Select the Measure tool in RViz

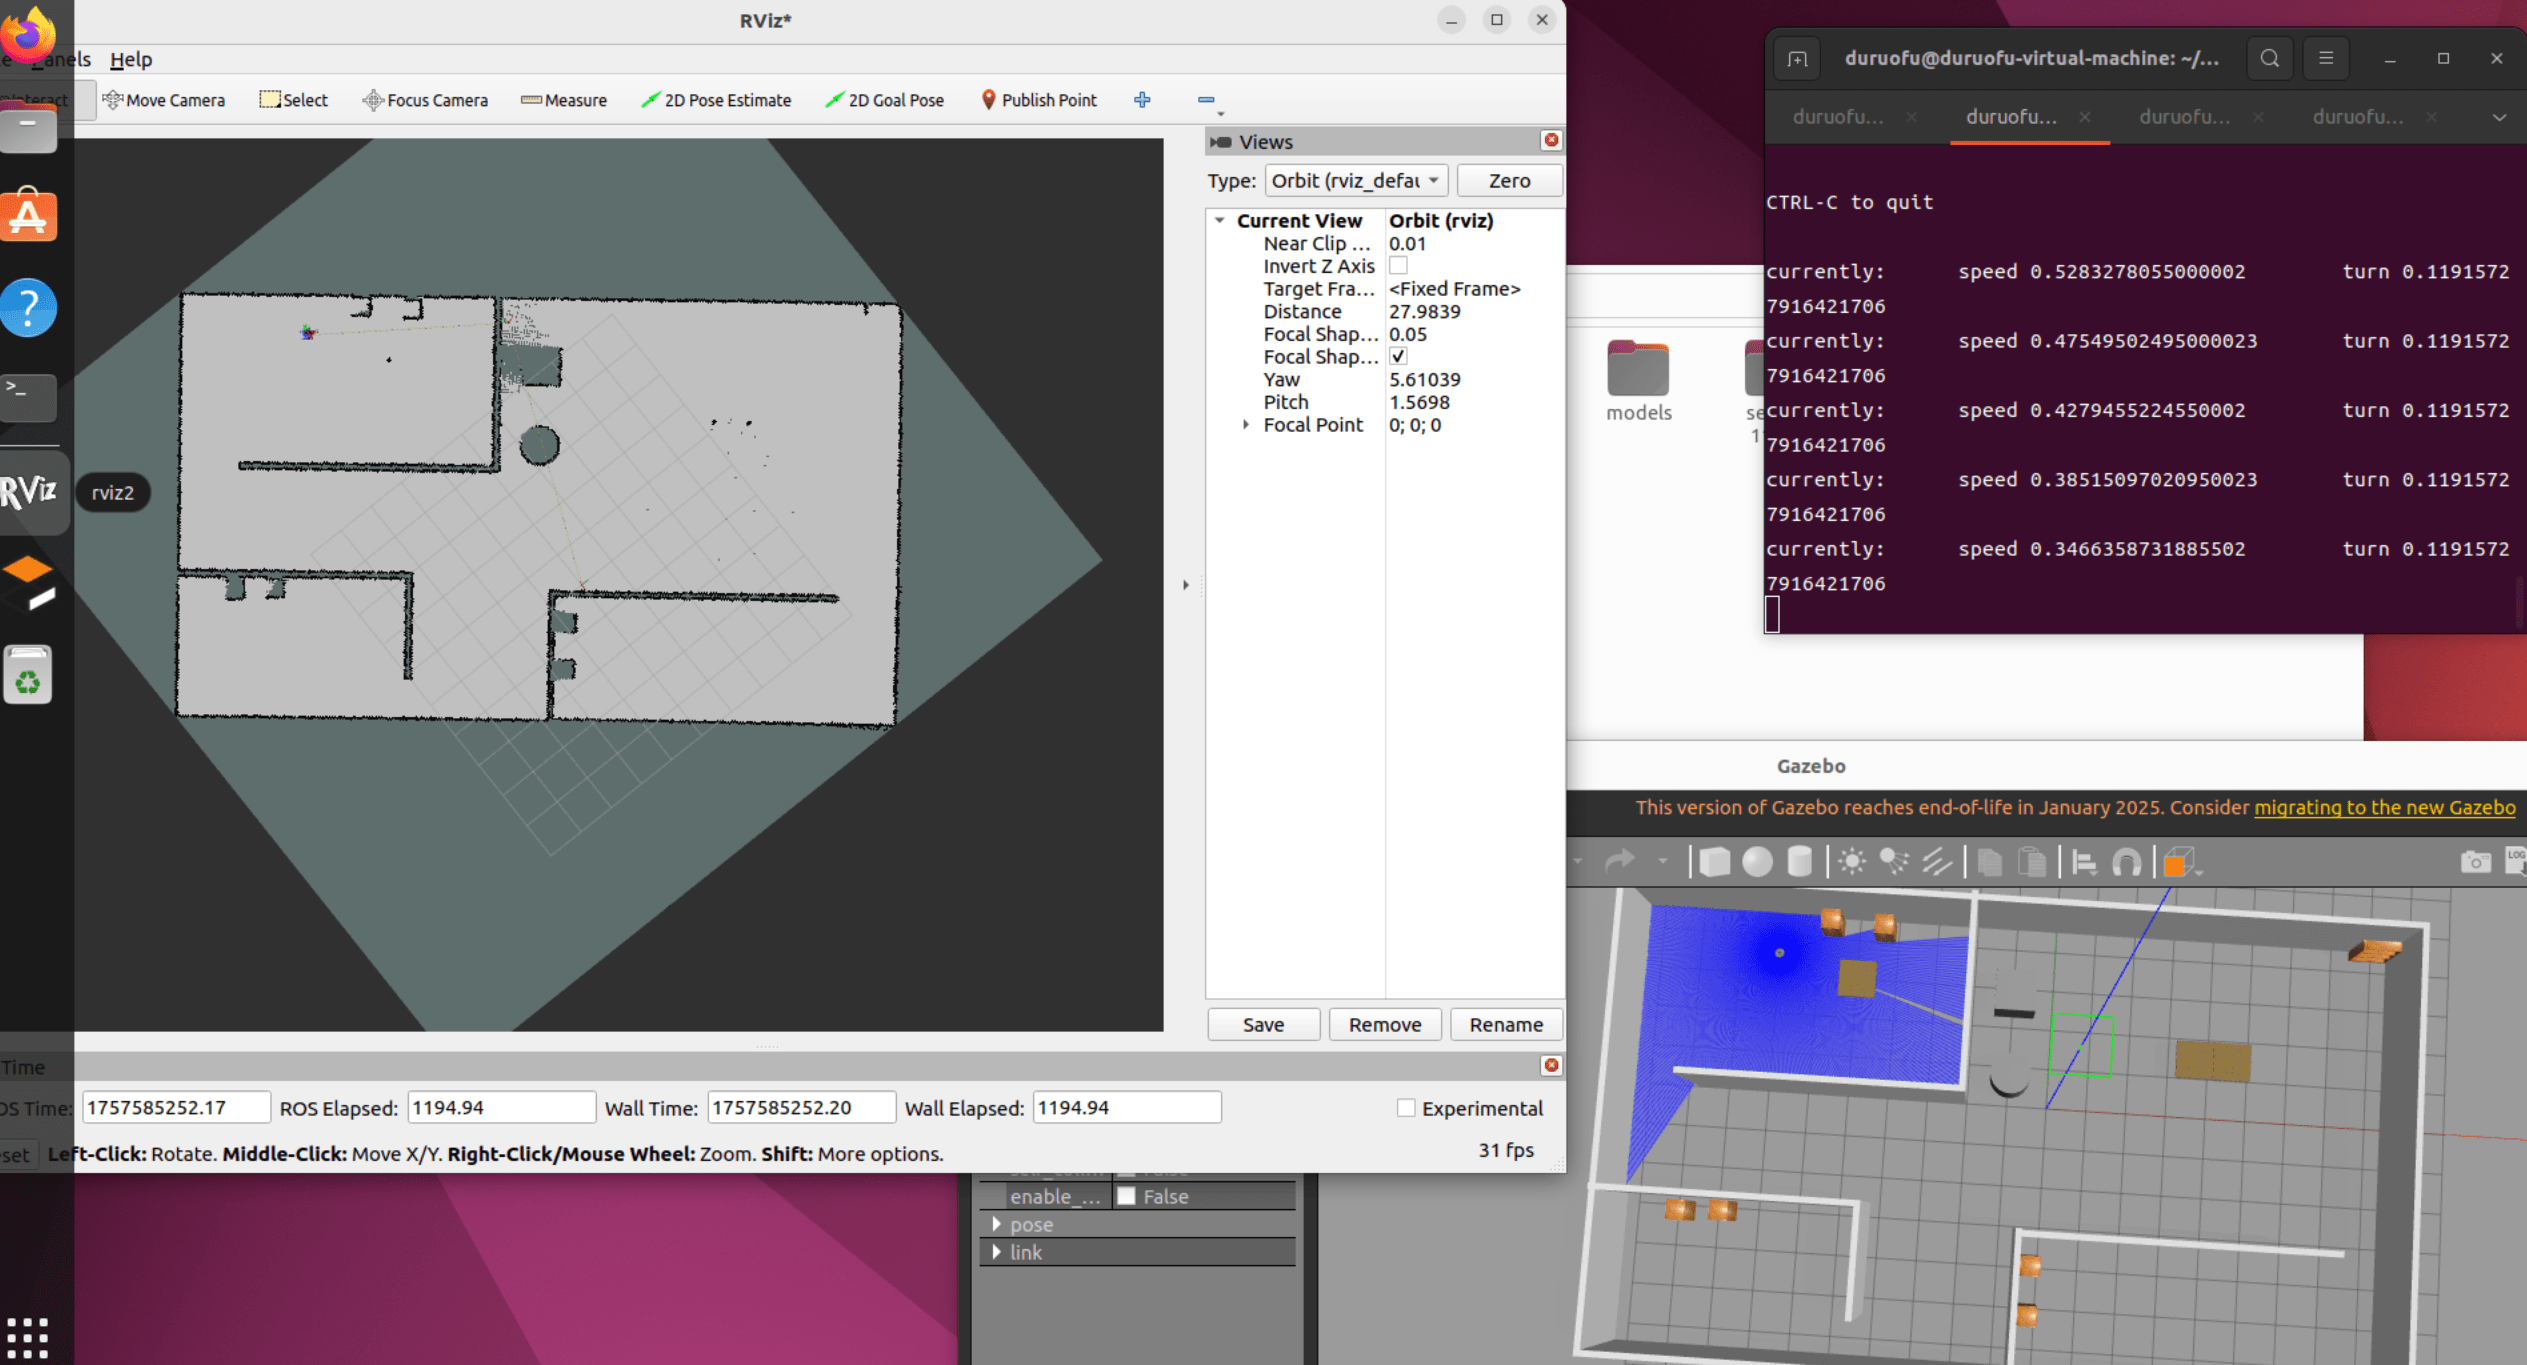(x=564, y=100)
